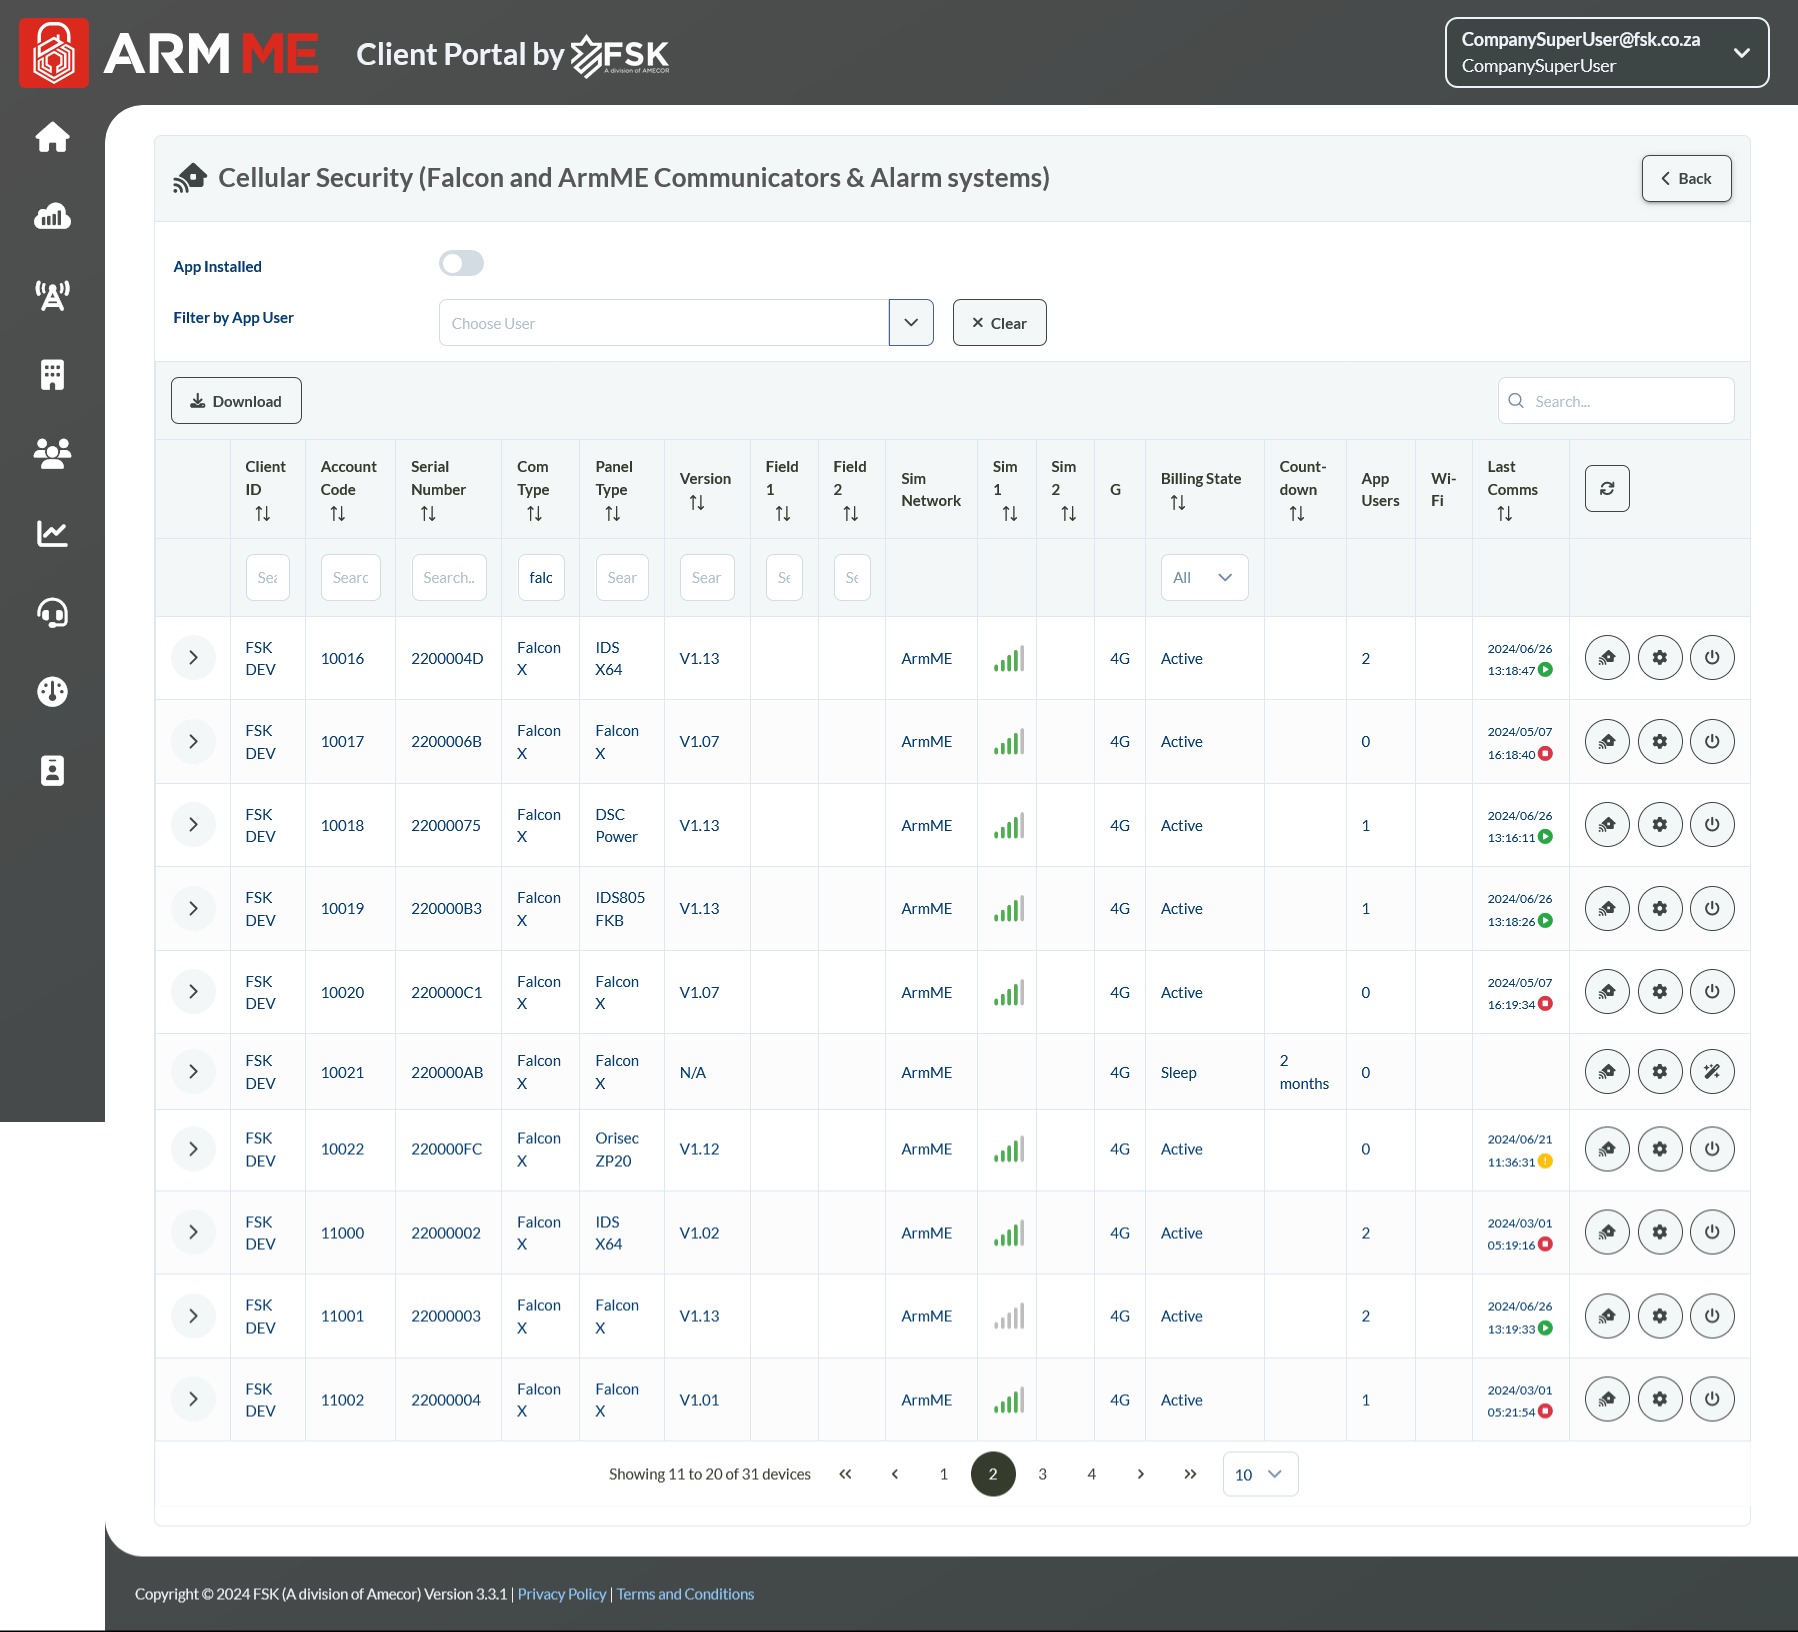The height and width of the screenshot is (1632, 1798).
Task: Click the Home icon in sidebar
Action: [52, 137]
